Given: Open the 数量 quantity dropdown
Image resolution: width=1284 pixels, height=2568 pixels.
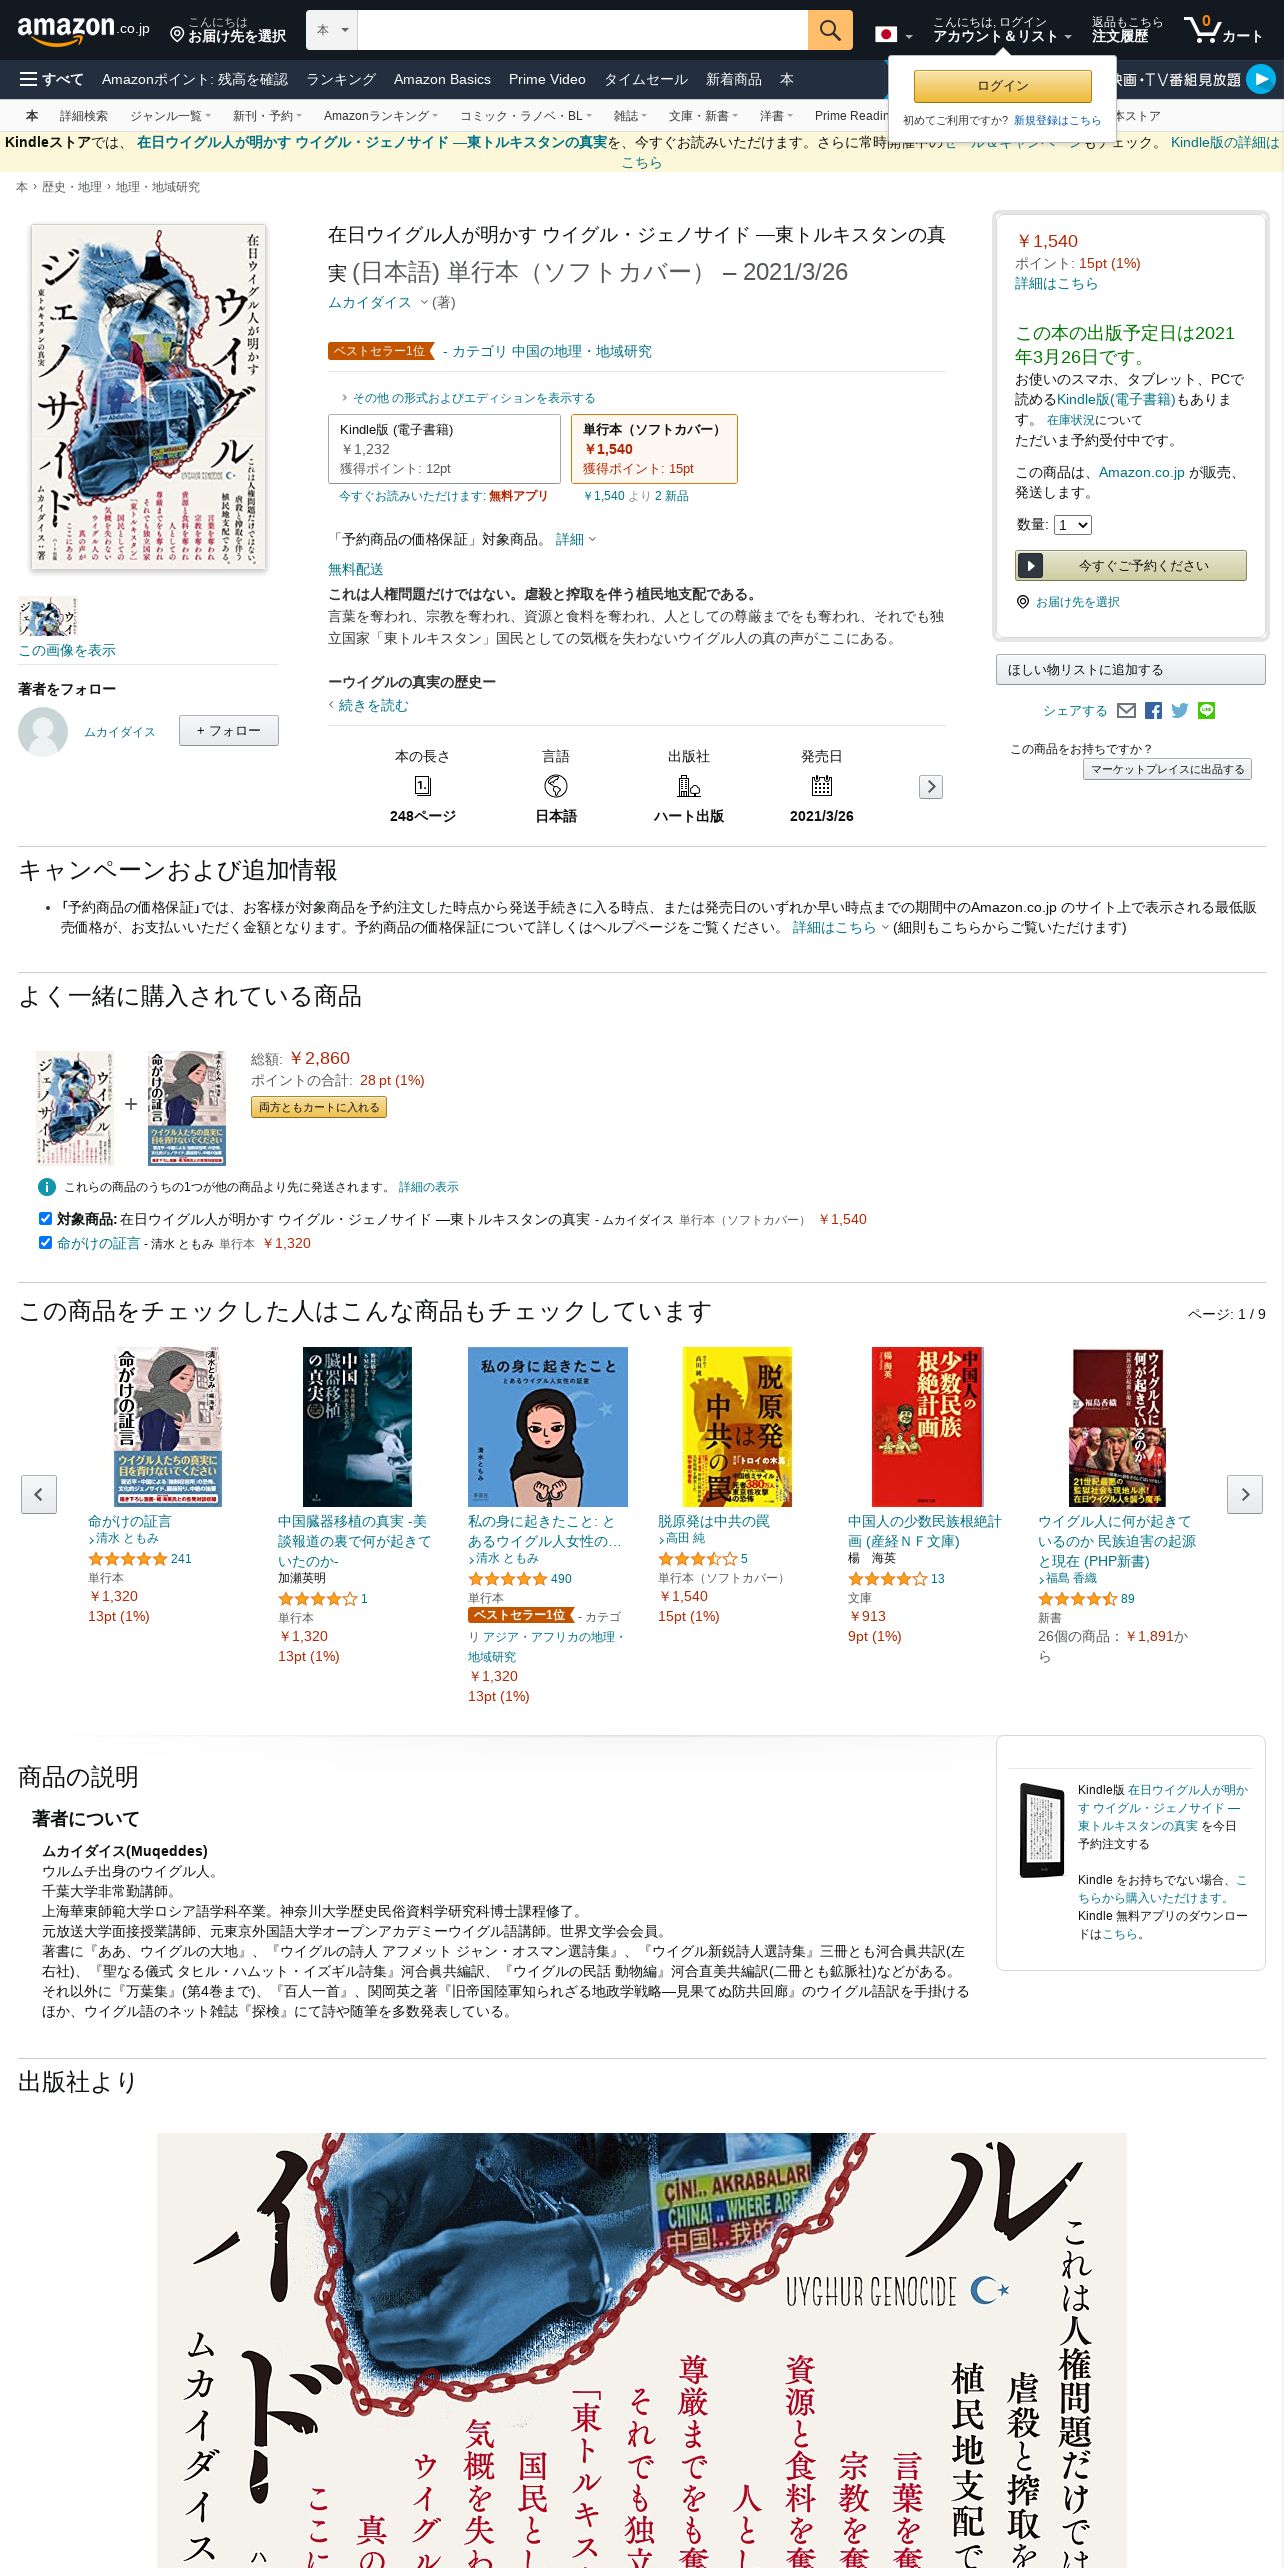Looking at the screenshot, I should (x=1073, y=525).
